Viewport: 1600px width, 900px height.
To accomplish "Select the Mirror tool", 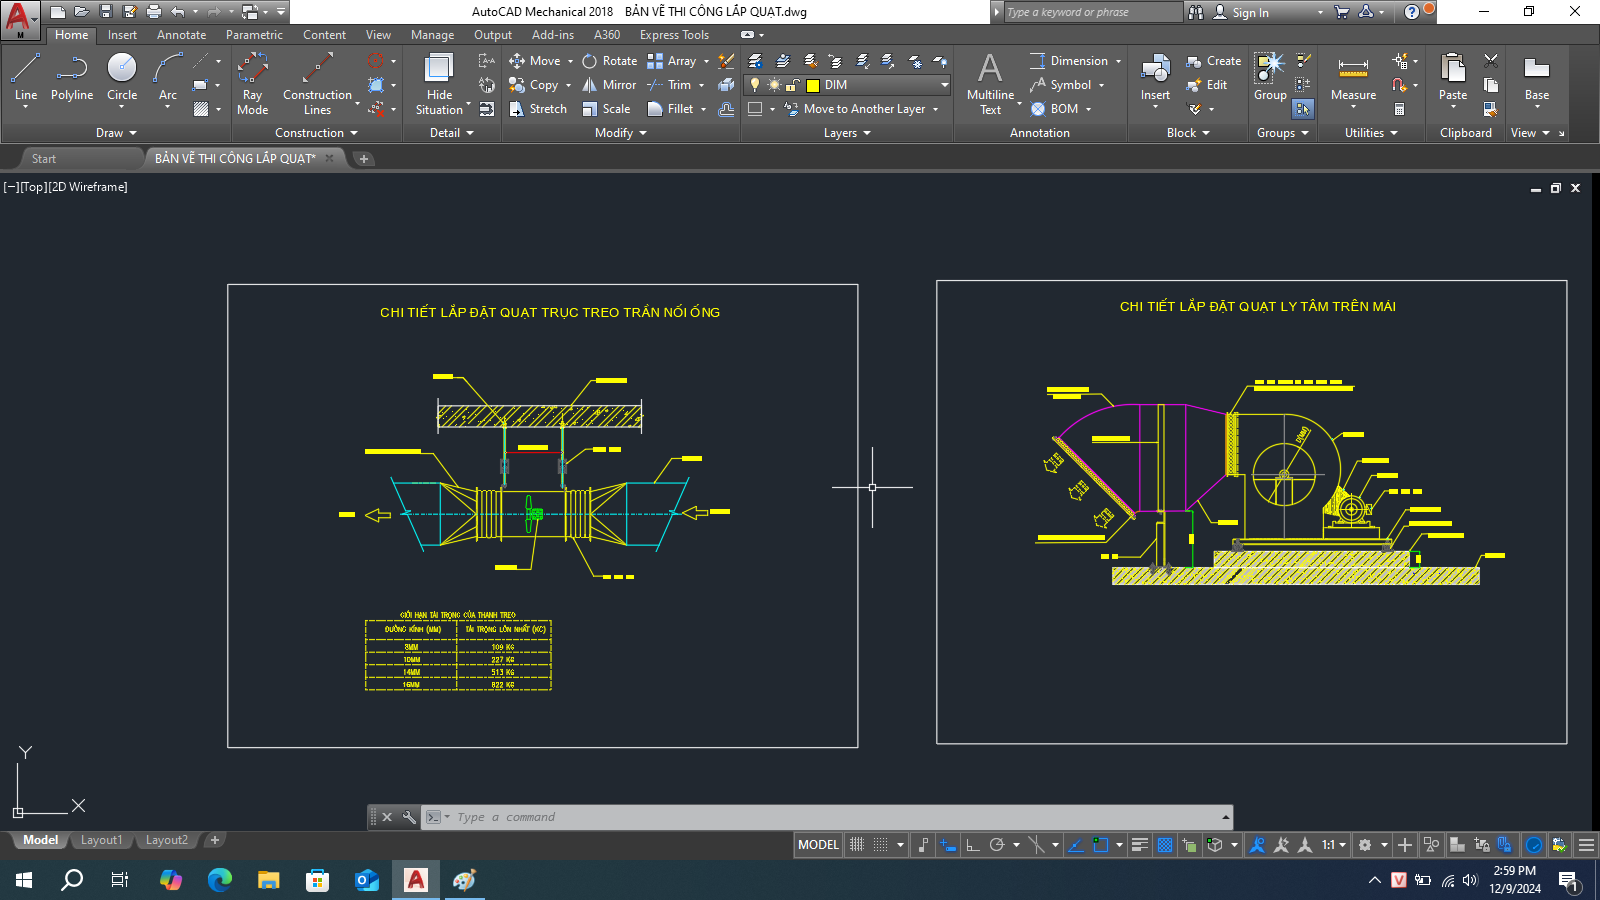I will pos(610,85).
